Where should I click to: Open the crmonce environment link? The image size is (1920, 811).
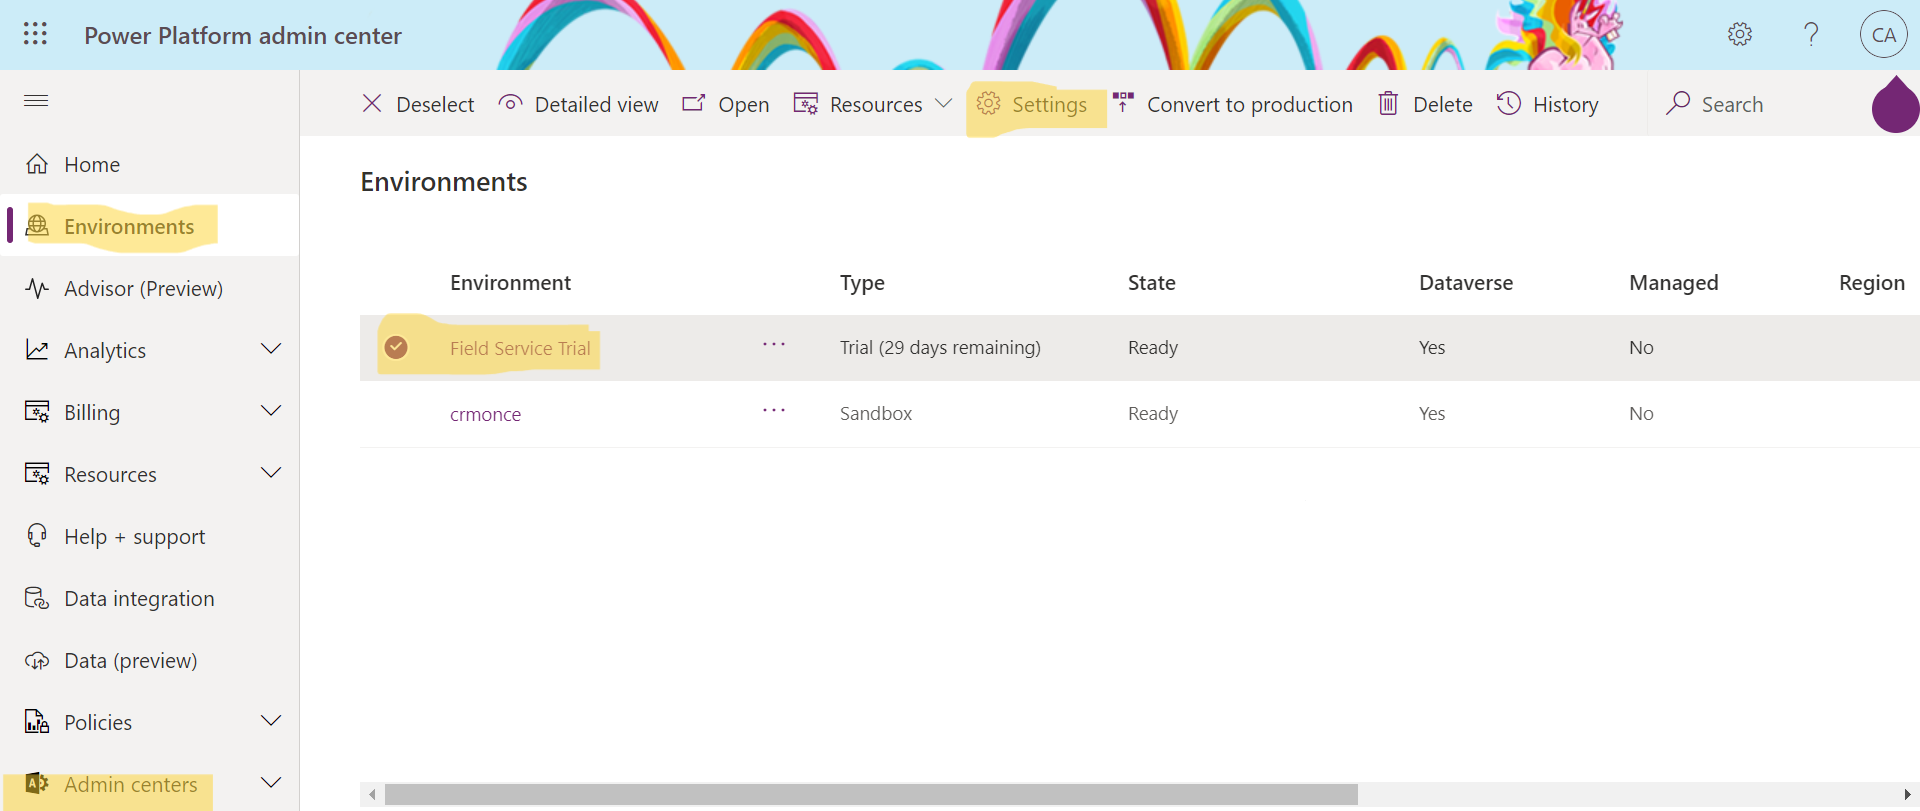[x=485, y=414]
